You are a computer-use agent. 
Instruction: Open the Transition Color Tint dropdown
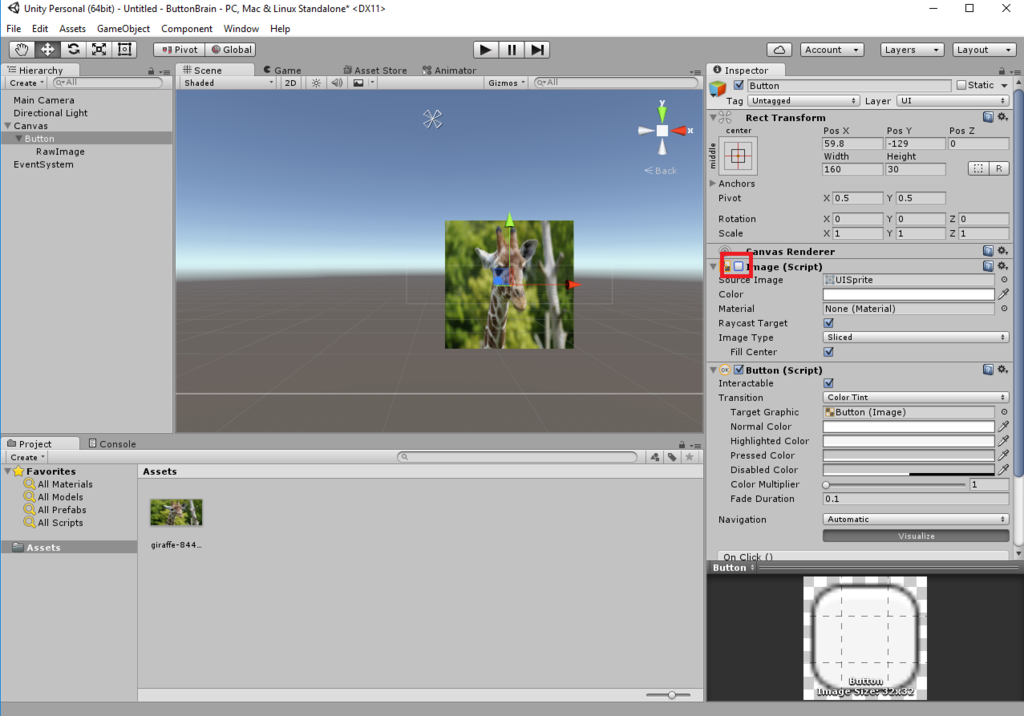(916, 397)
